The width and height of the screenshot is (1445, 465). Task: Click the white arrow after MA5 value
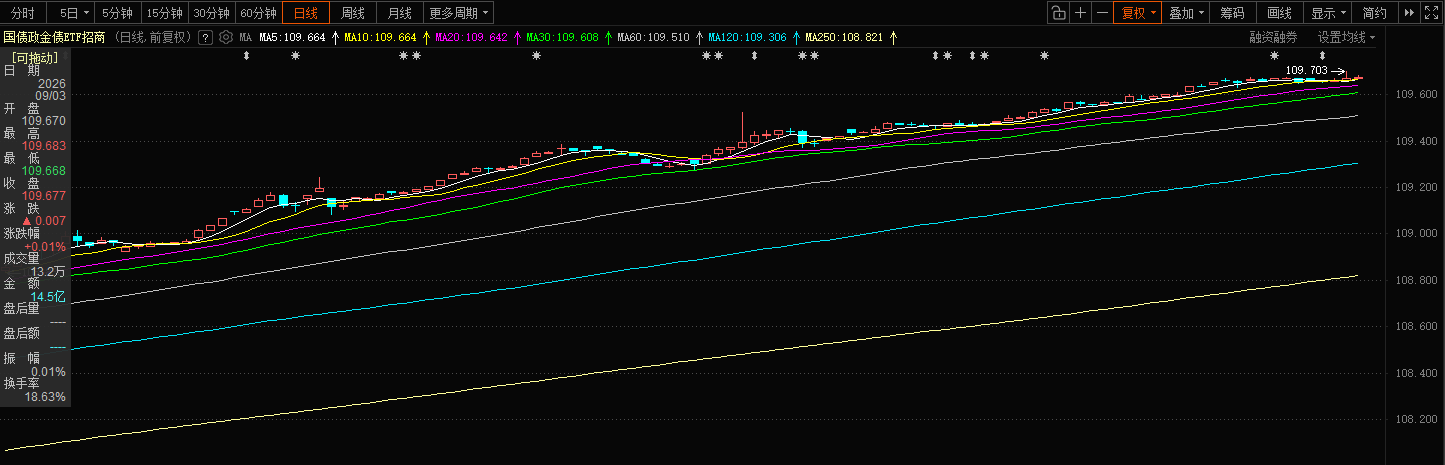[335, 38]
